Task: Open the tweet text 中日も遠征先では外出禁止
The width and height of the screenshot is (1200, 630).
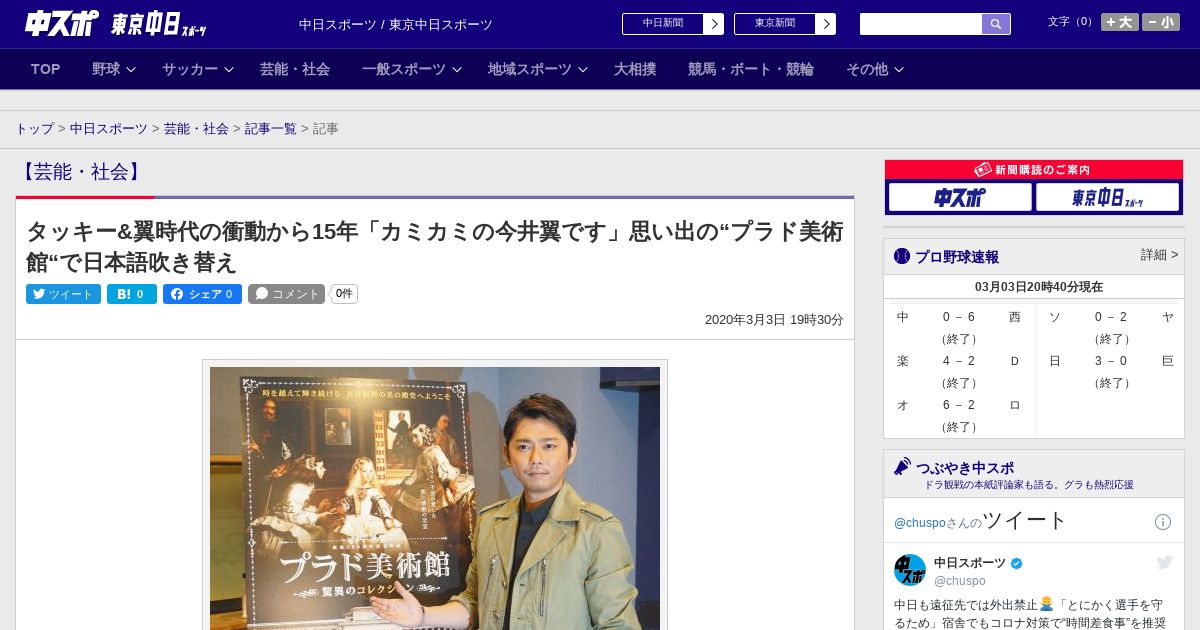Action: pos(1030,614)
